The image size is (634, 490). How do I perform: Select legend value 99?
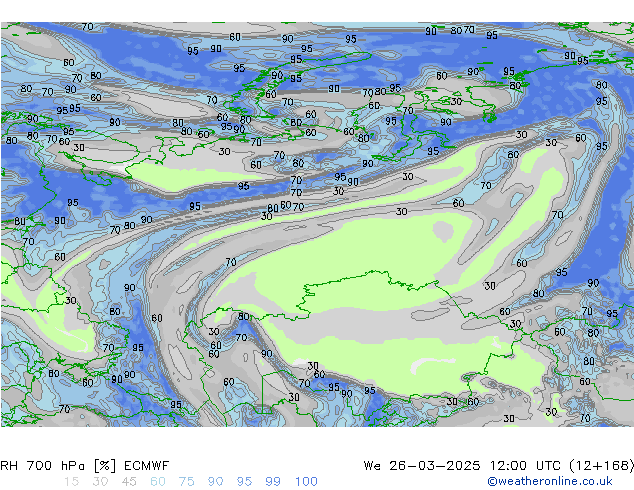point(273,482)
